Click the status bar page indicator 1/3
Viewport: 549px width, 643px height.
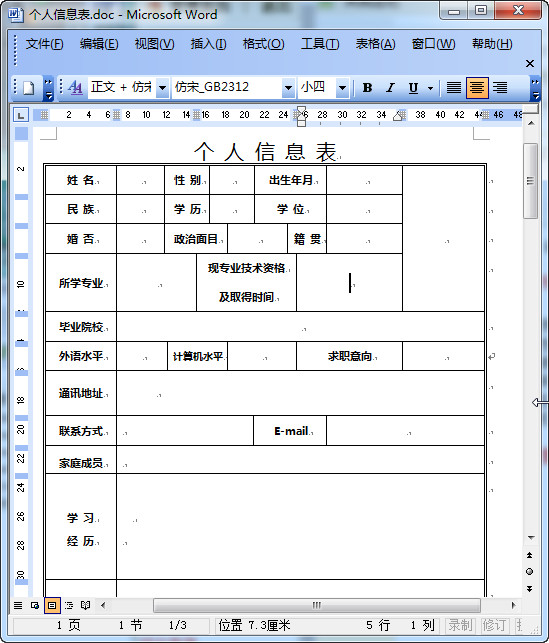177,625
